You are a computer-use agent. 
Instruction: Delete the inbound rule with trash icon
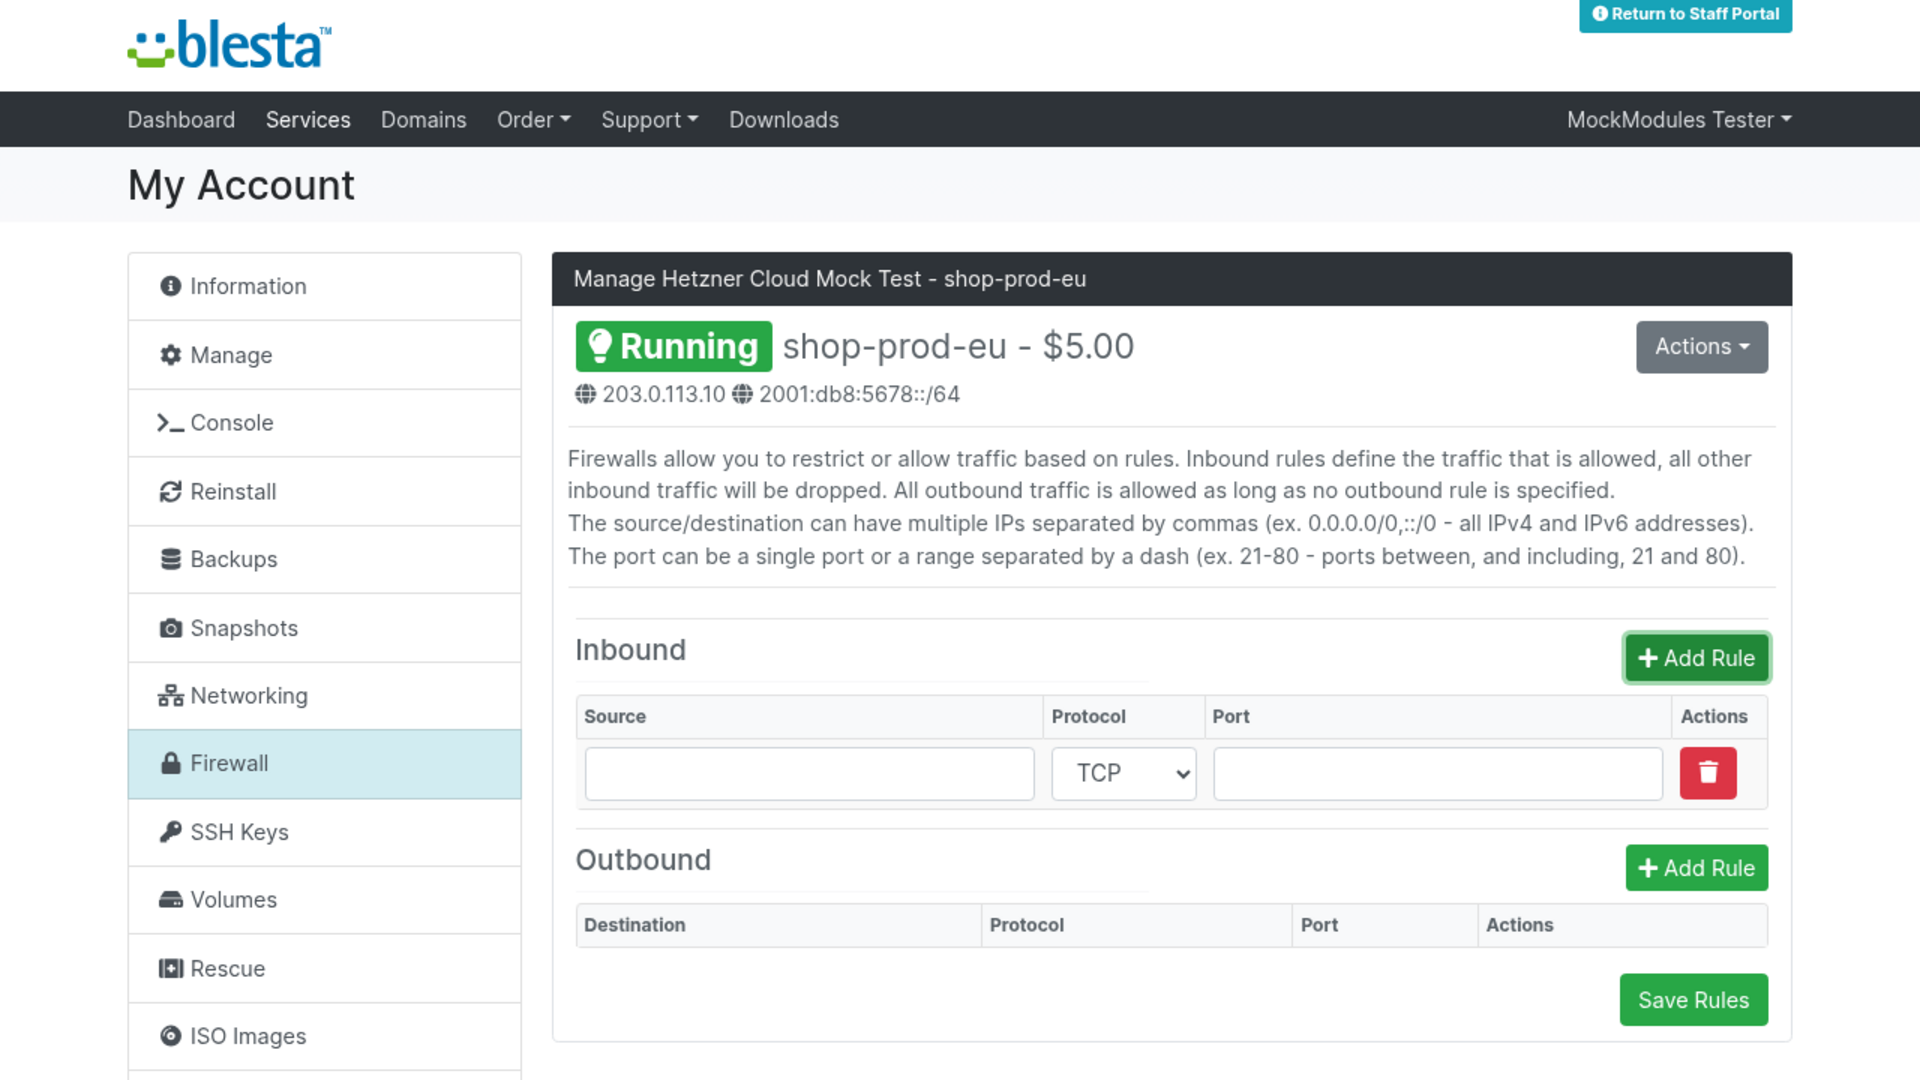(x=1708, y=773)
